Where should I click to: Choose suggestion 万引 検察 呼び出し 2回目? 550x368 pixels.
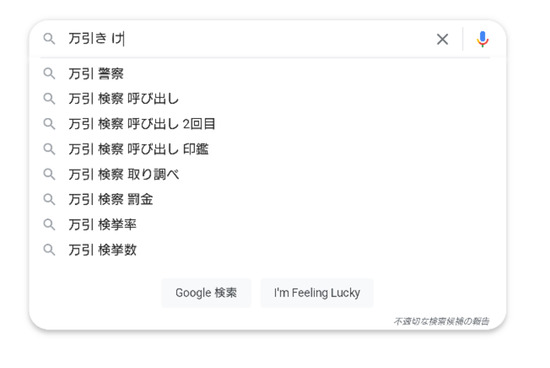pyautogui.click(x=265, y=124)
